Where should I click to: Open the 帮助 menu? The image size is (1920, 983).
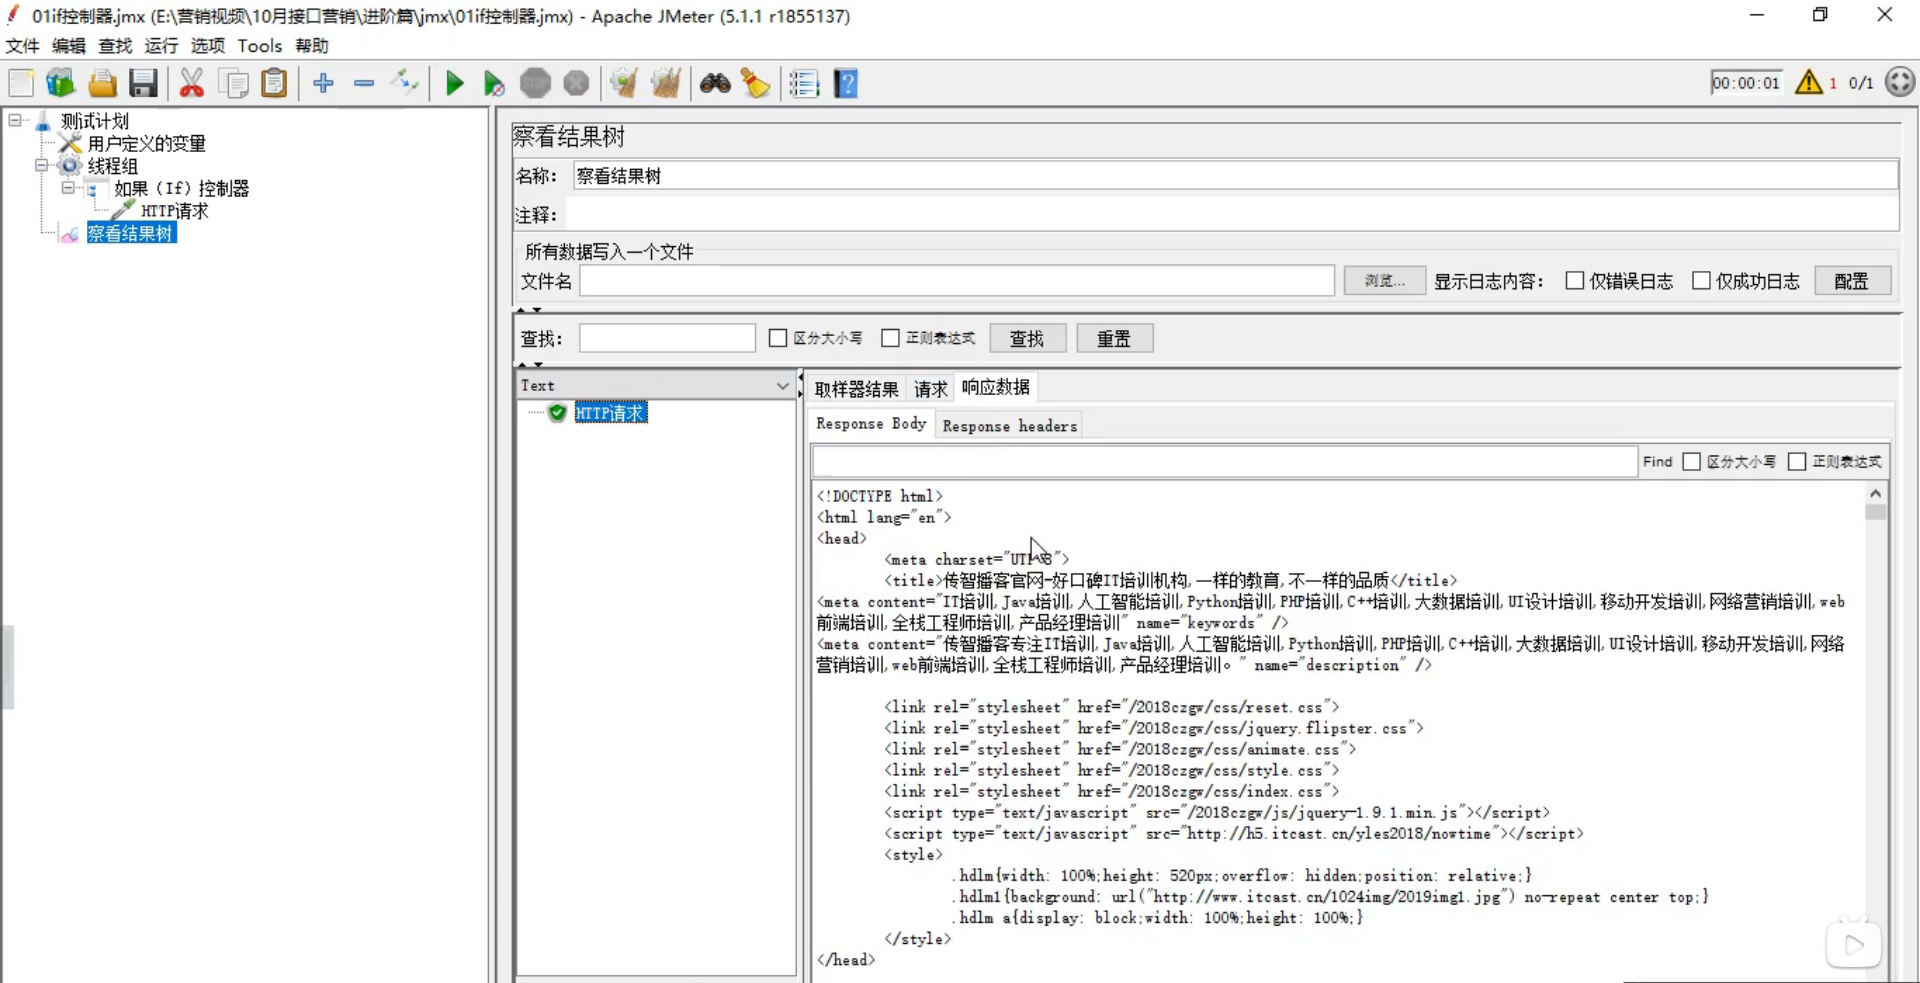312,46
